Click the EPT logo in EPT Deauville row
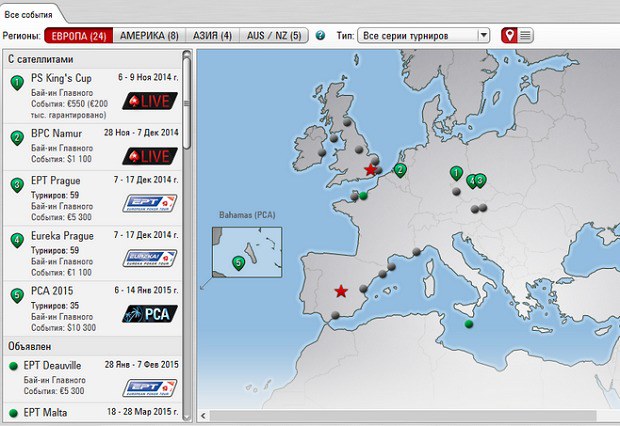This screenshot has height=426, width=620. tap(150, 388)
